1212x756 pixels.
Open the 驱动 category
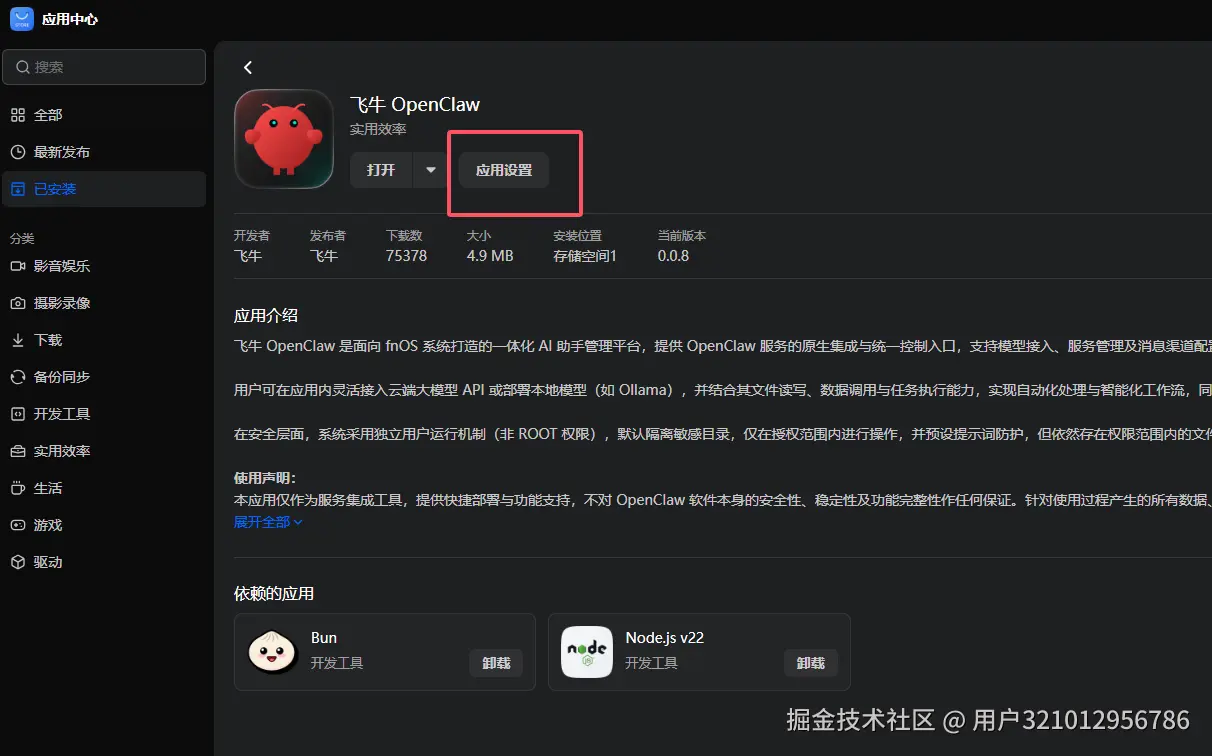click(x=104, y=562)
